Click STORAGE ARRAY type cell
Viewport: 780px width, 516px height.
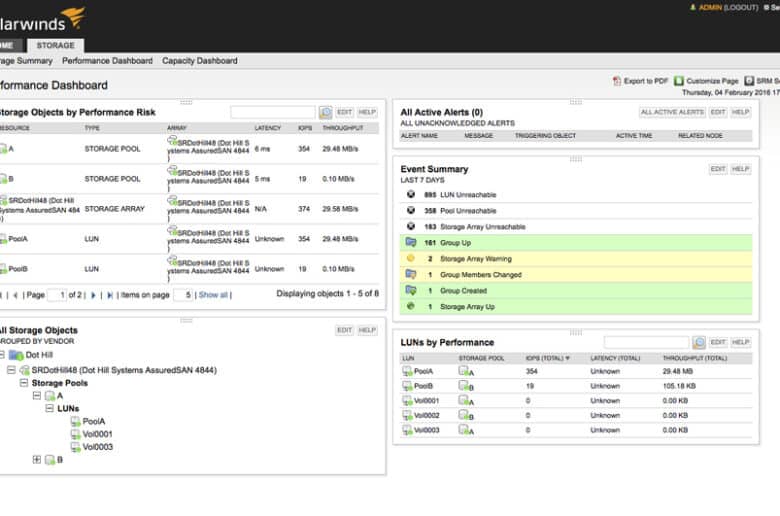coord(114,209)
